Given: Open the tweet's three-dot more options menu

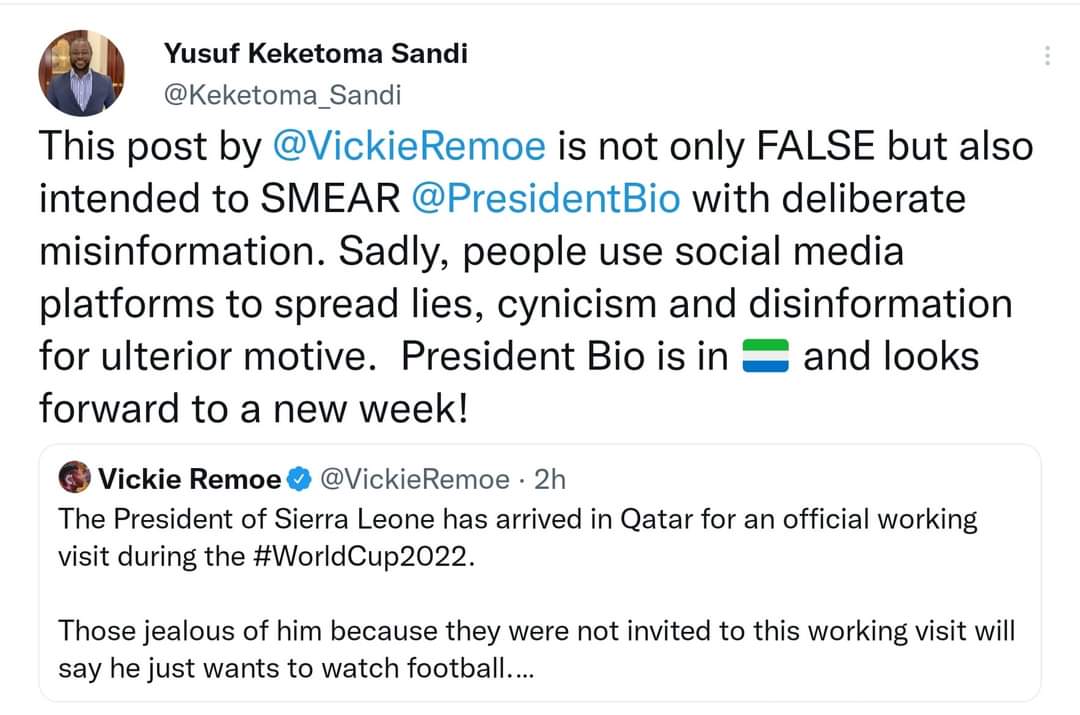Looking at the screenshot, I should coord(1047,55).
